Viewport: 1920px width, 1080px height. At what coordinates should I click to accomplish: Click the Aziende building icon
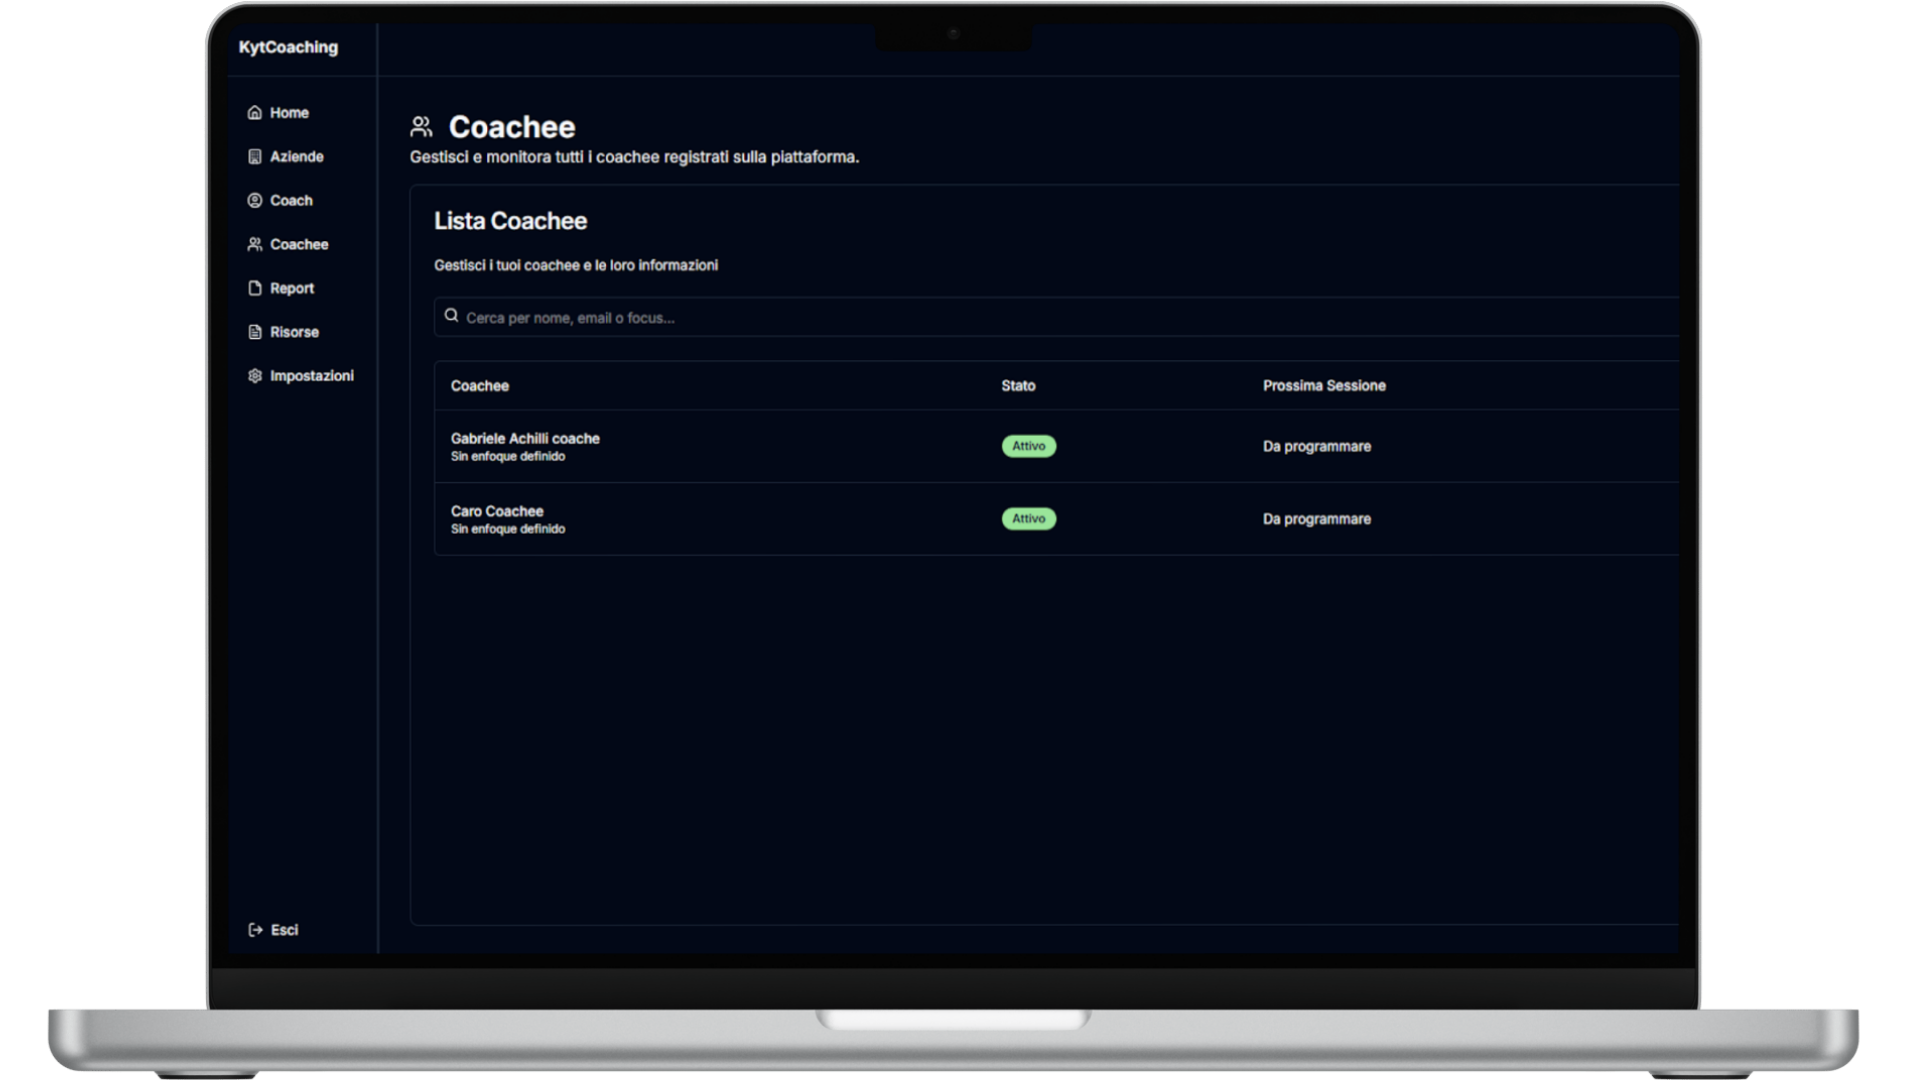coord(255,157)
